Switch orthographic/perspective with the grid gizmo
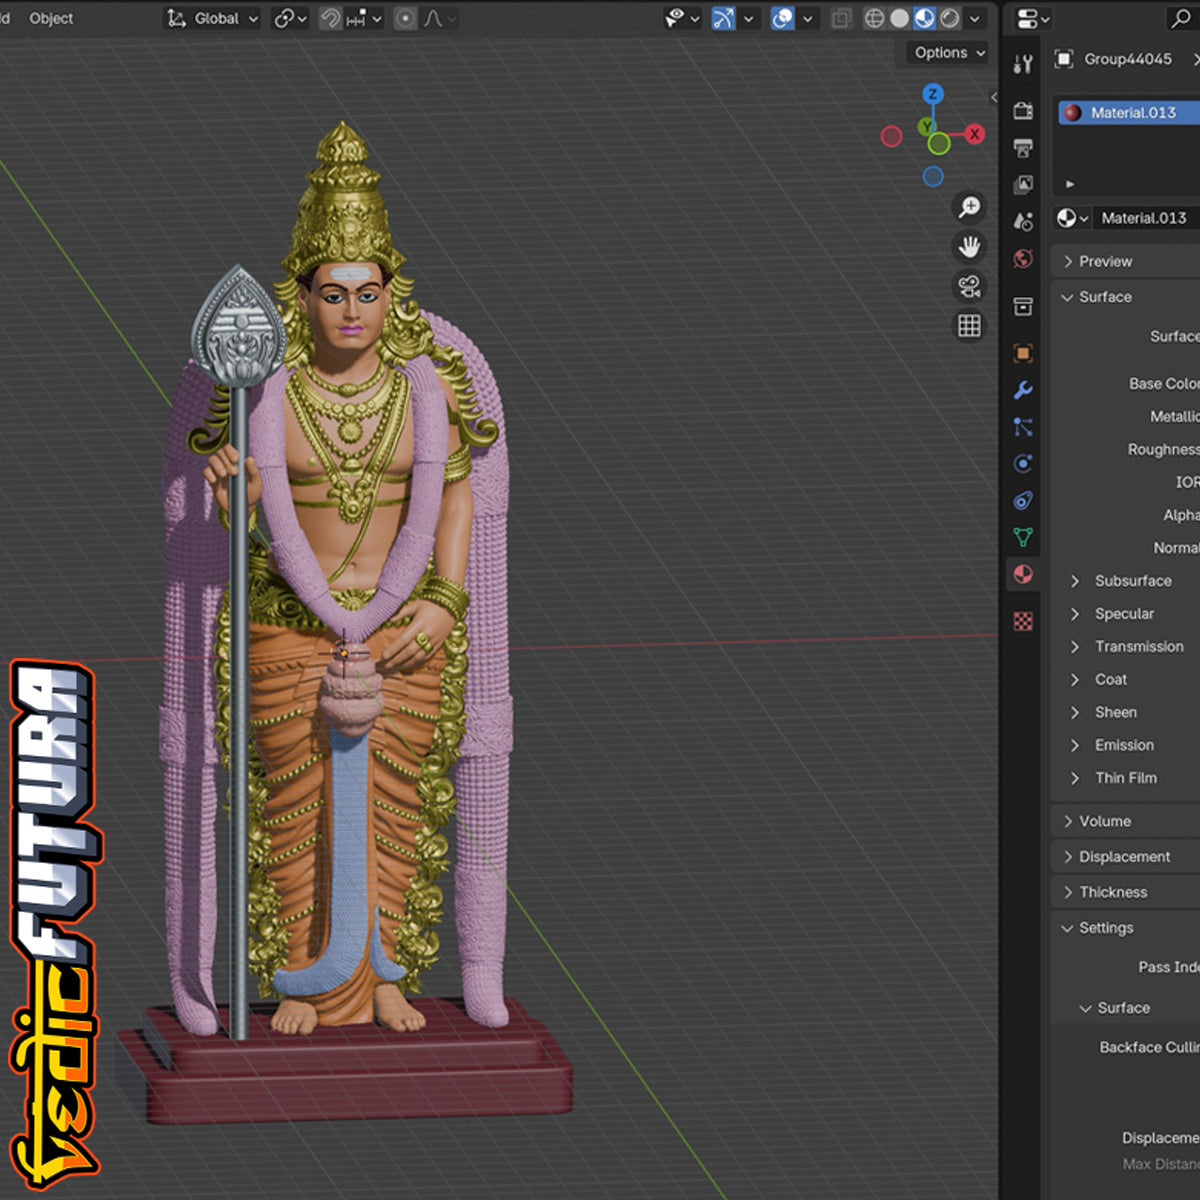This screenshot has height=1200, width=1200. pos(968,326)
